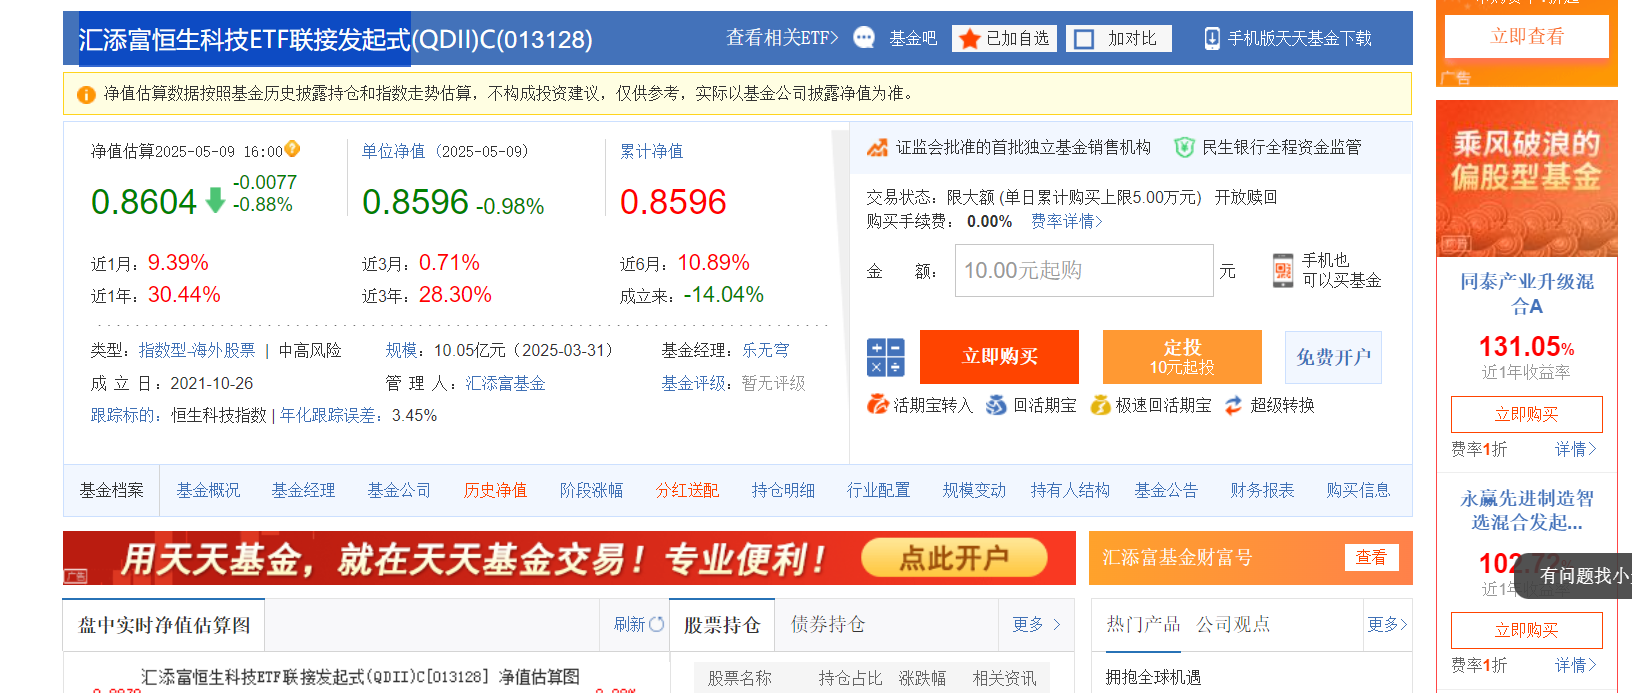This screenshot has width=1632, height=693.
Task: Tick the 加对比 checkbox
Action: tap(1084, 39)
